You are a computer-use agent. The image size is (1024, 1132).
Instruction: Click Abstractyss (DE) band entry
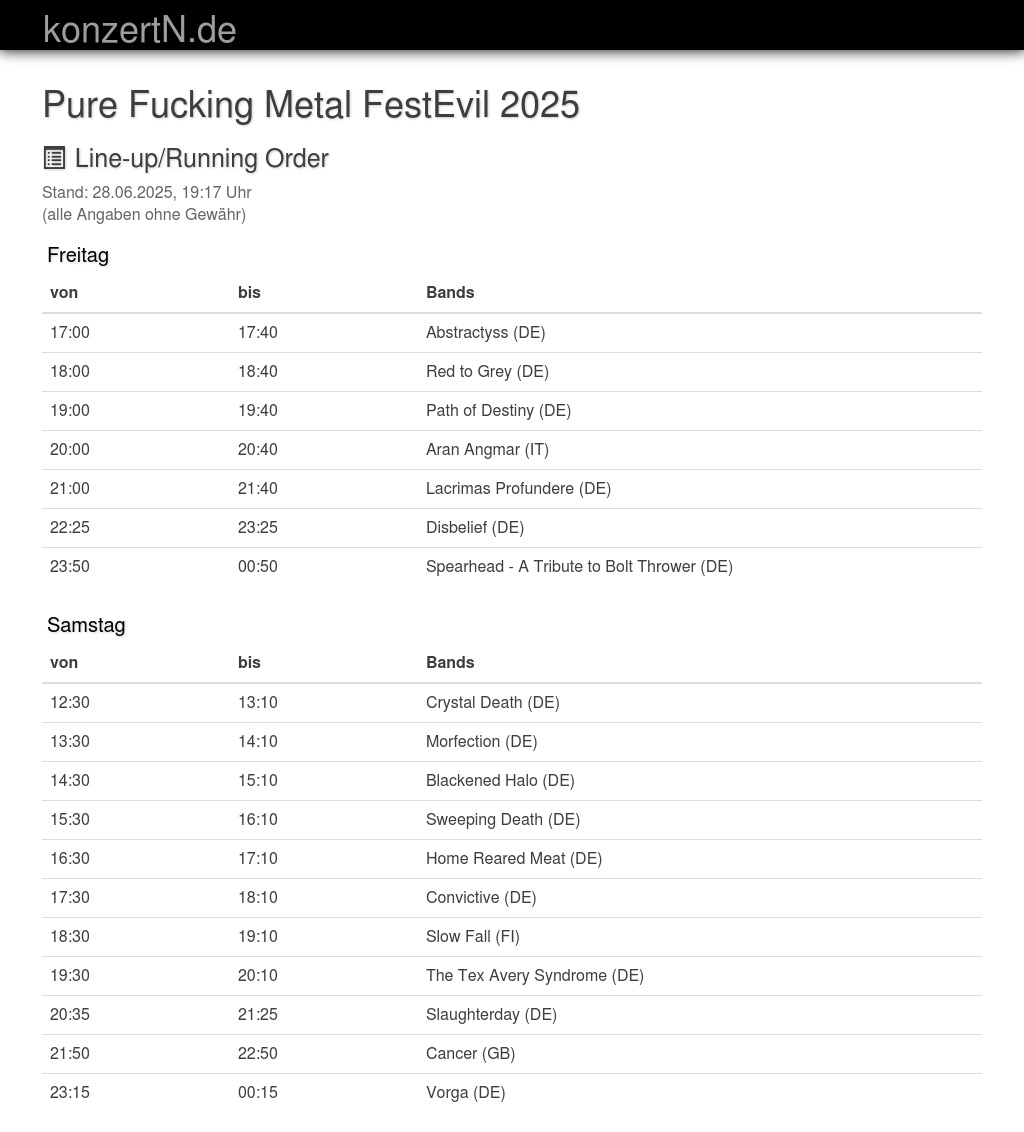pos(485,333)
